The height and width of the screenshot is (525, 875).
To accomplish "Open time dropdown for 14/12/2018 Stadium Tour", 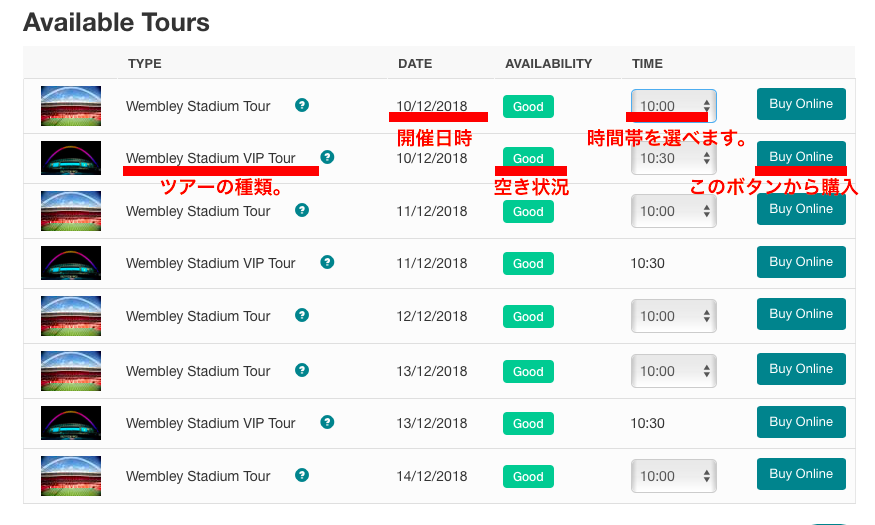I will coord(673,476).
